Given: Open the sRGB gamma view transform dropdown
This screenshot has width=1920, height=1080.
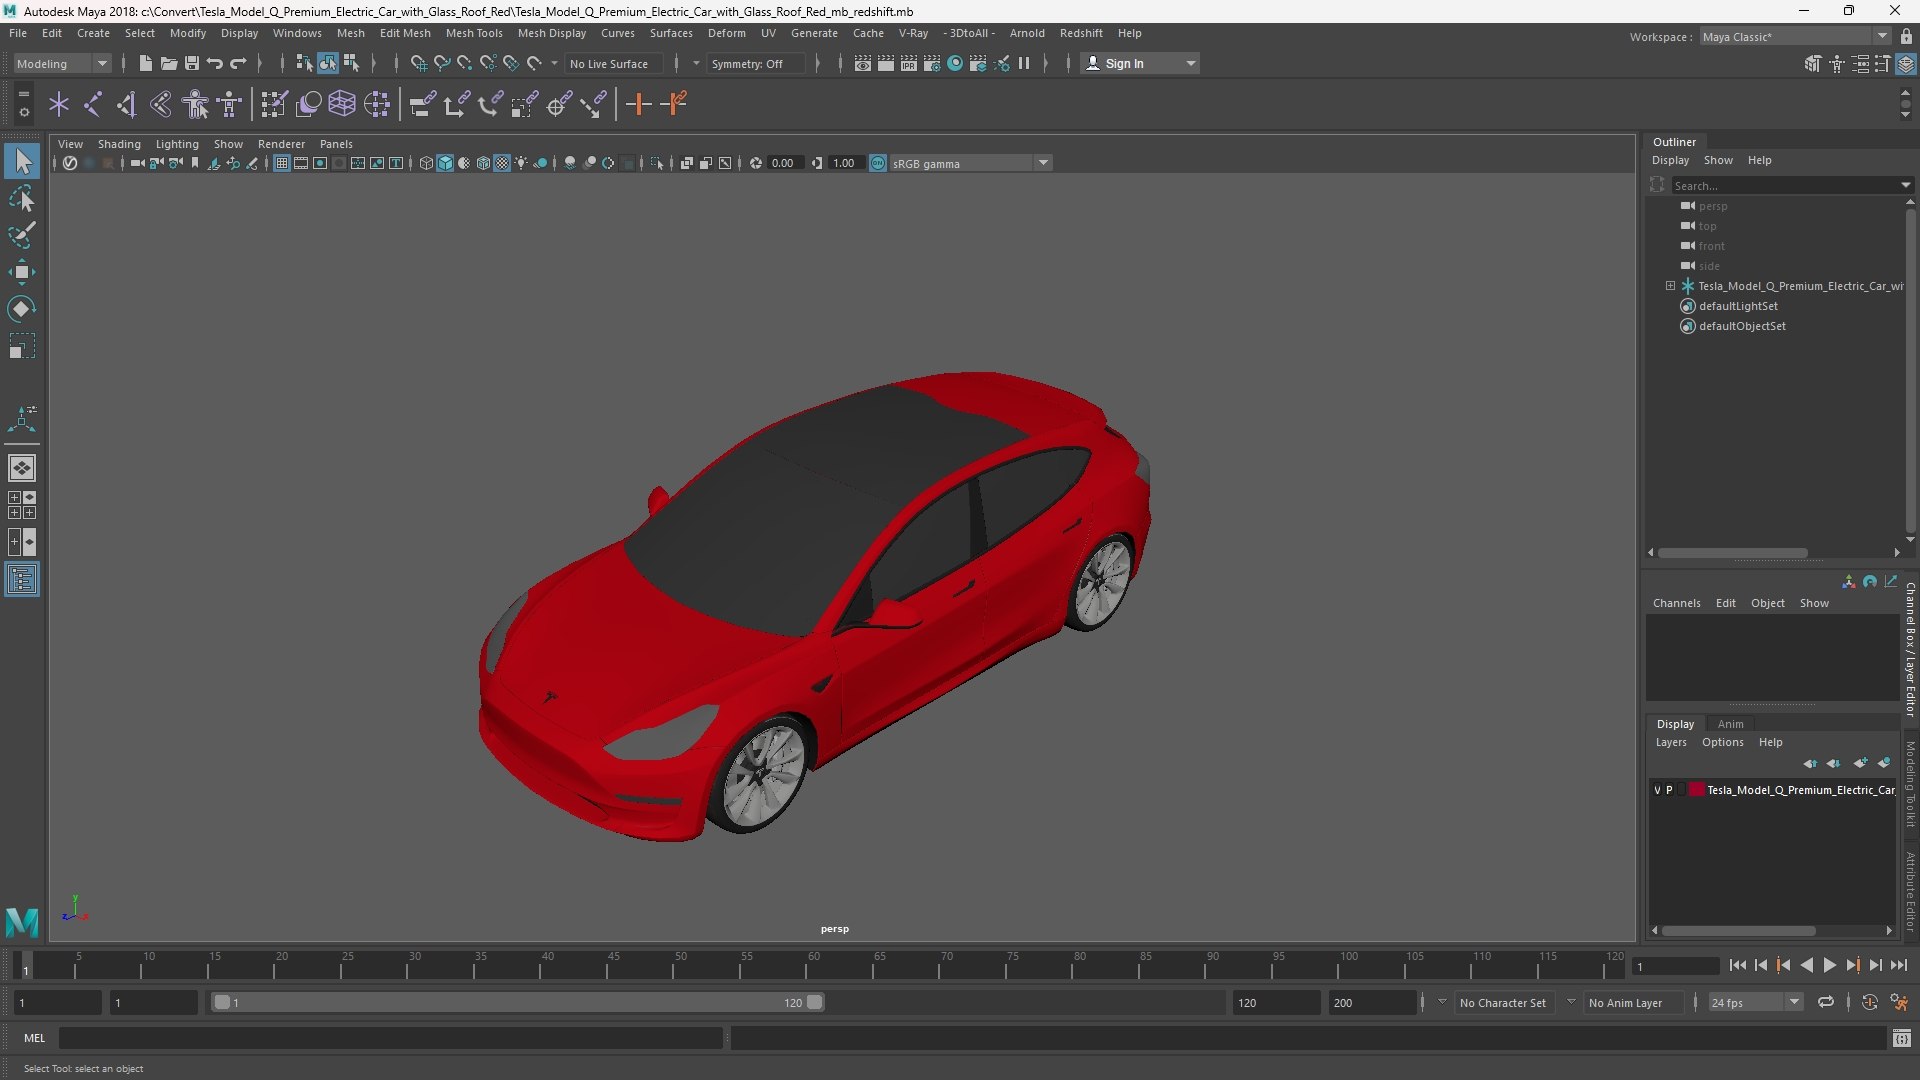Looking at the screenshot, I should 970,163.
